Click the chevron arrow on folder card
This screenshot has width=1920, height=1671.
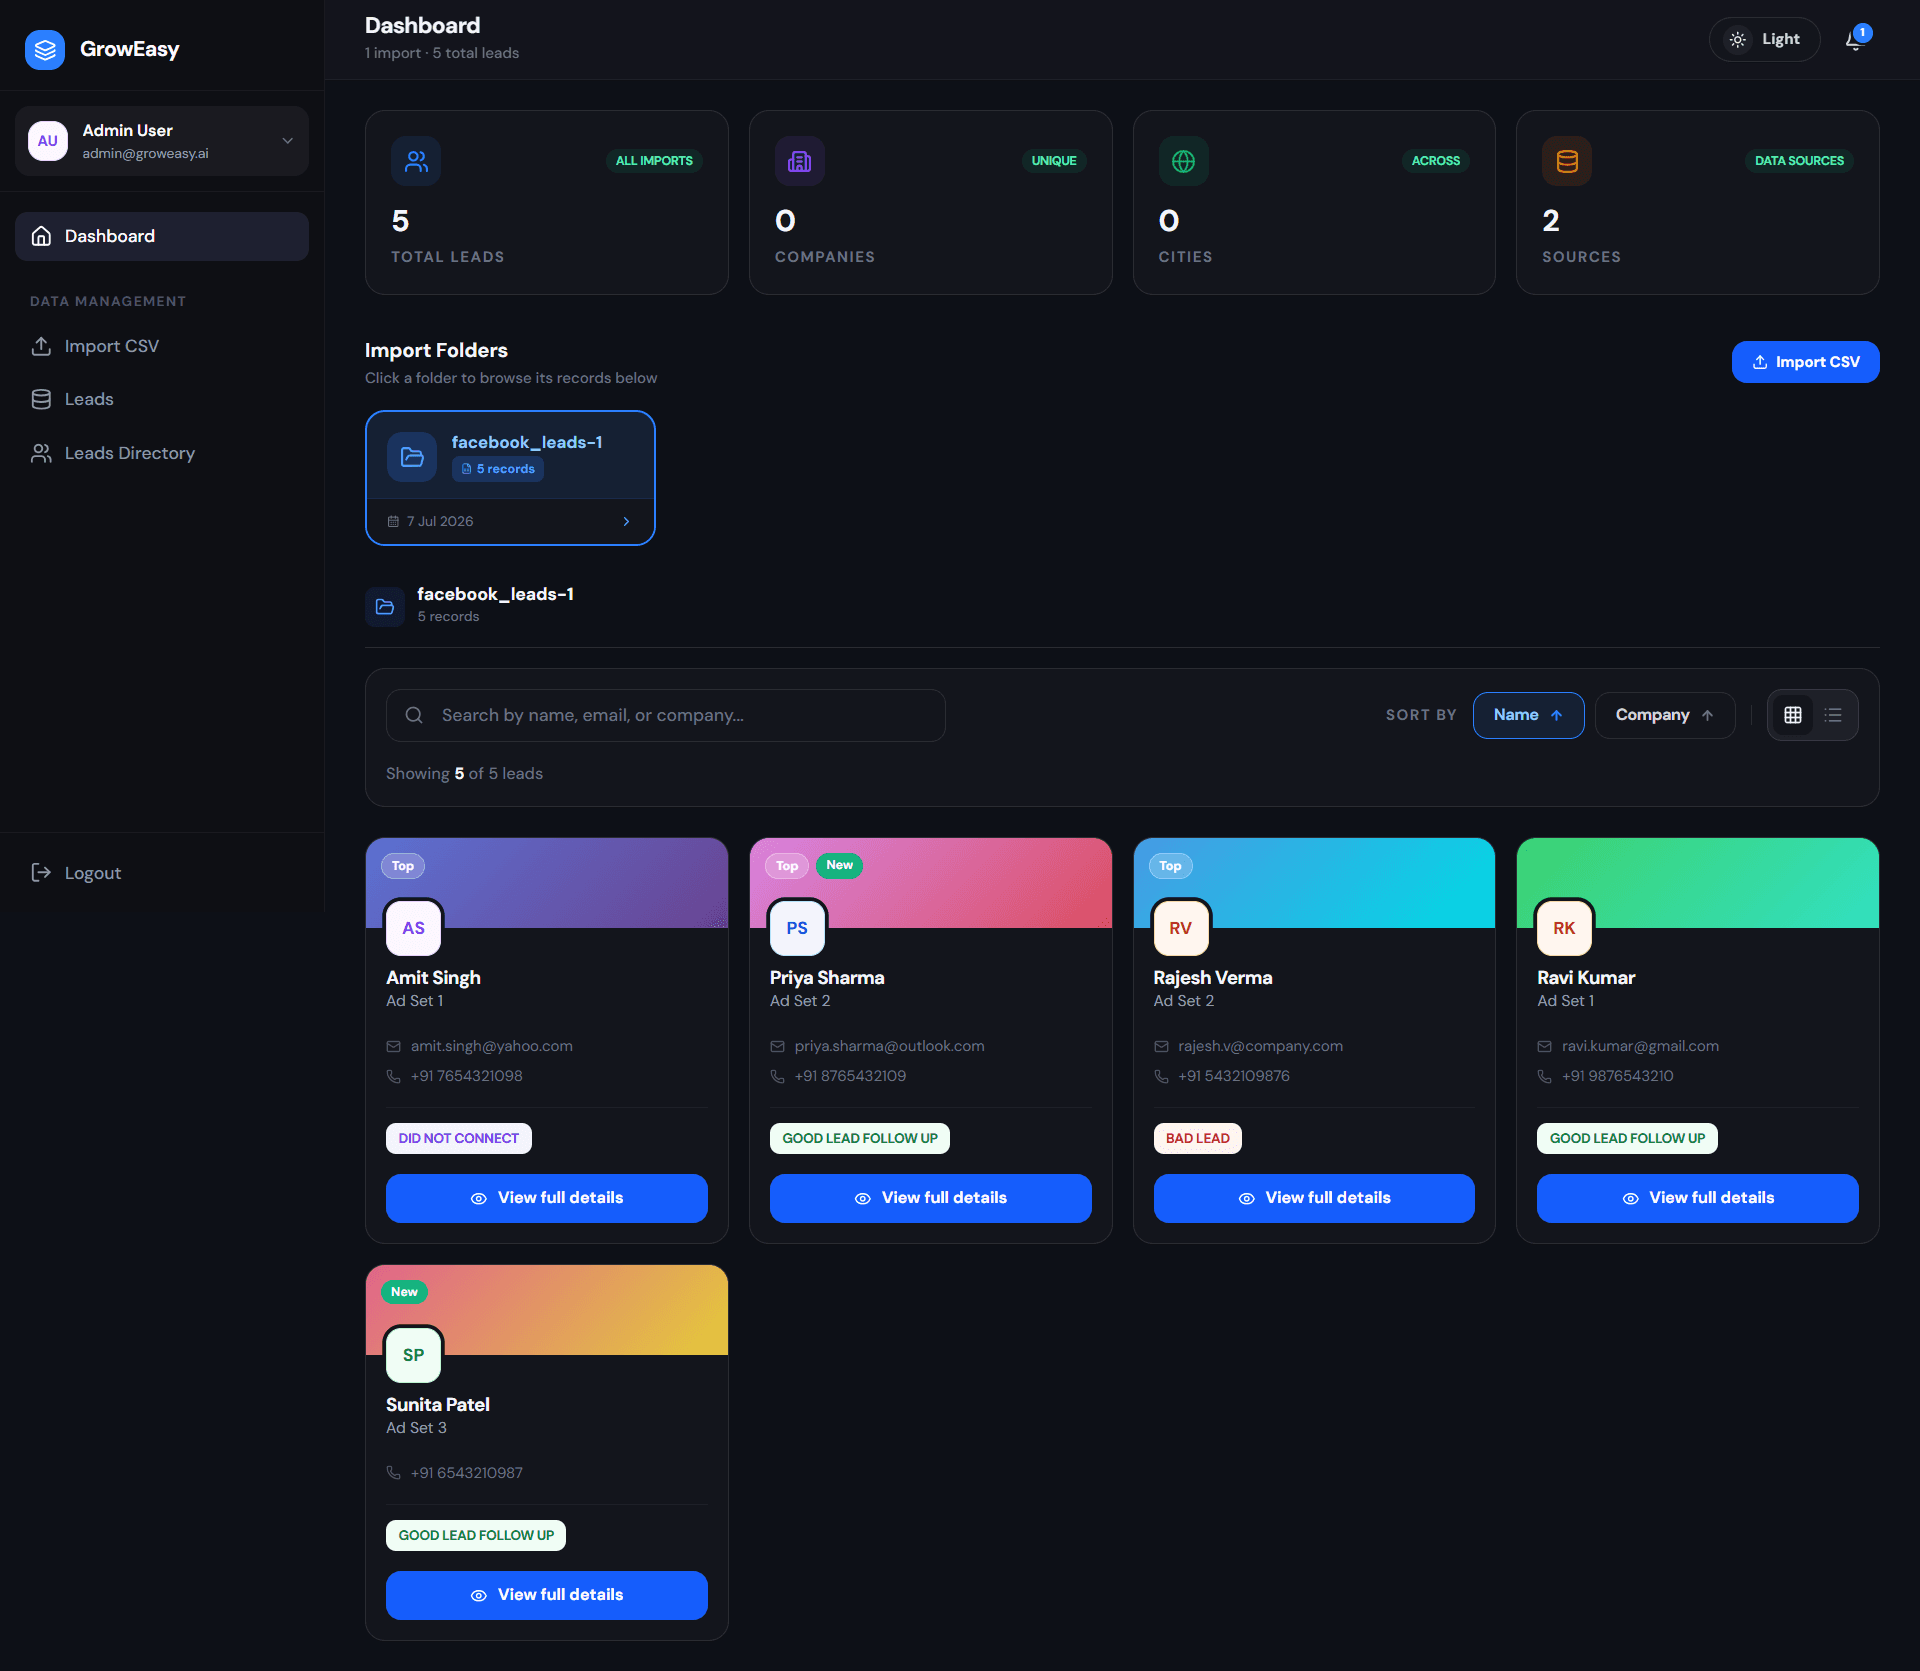coord(627,522)
